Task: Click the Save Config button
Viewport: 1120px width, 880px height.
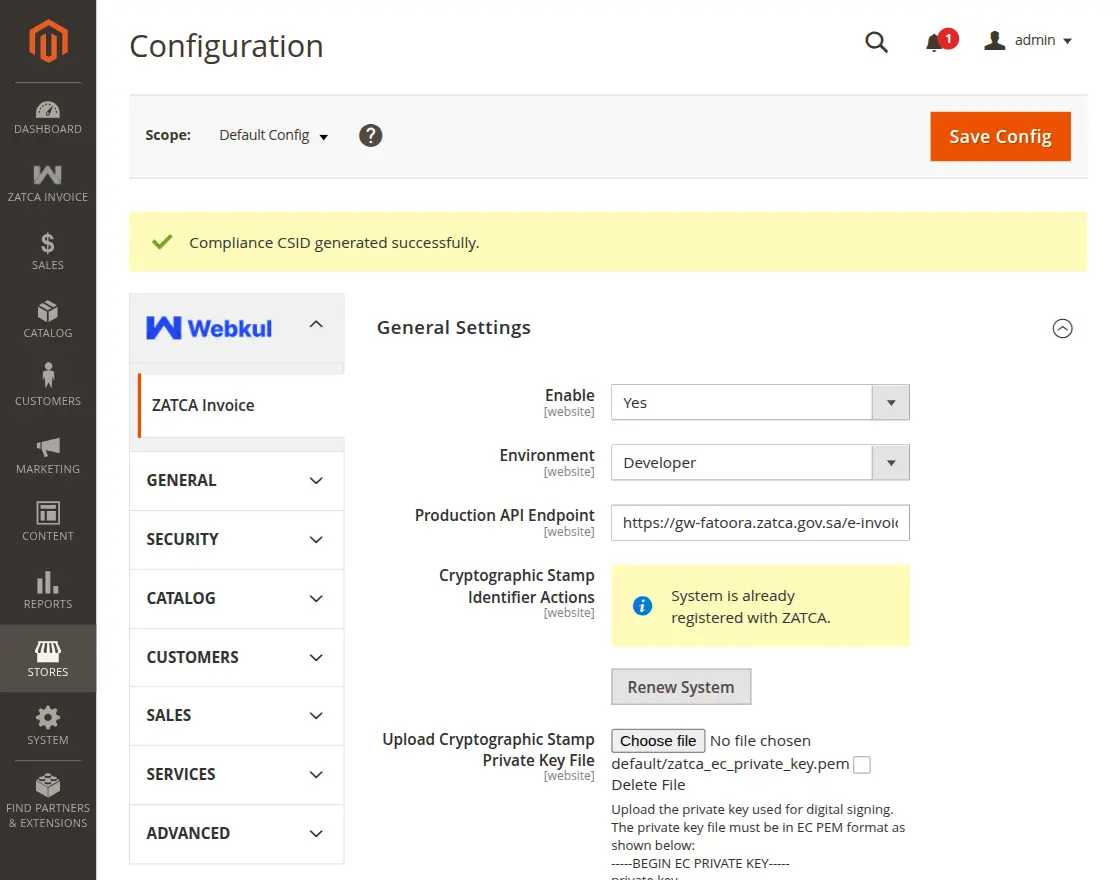Action: pyautogui.click(x=1000, y=137)
